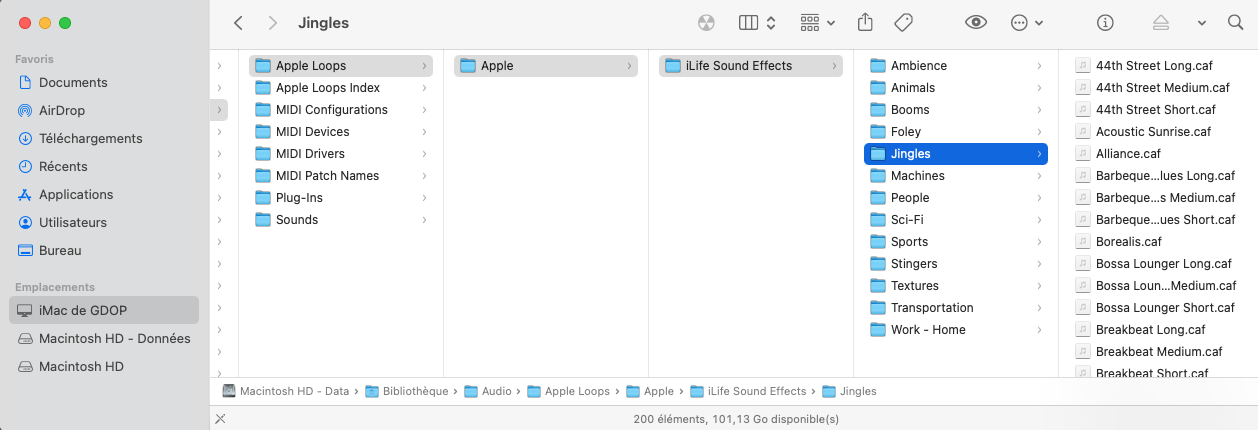The width and height of the screenshot is (1258, 430).
Task: Select the Stingers folder
Action: [956, 264]
